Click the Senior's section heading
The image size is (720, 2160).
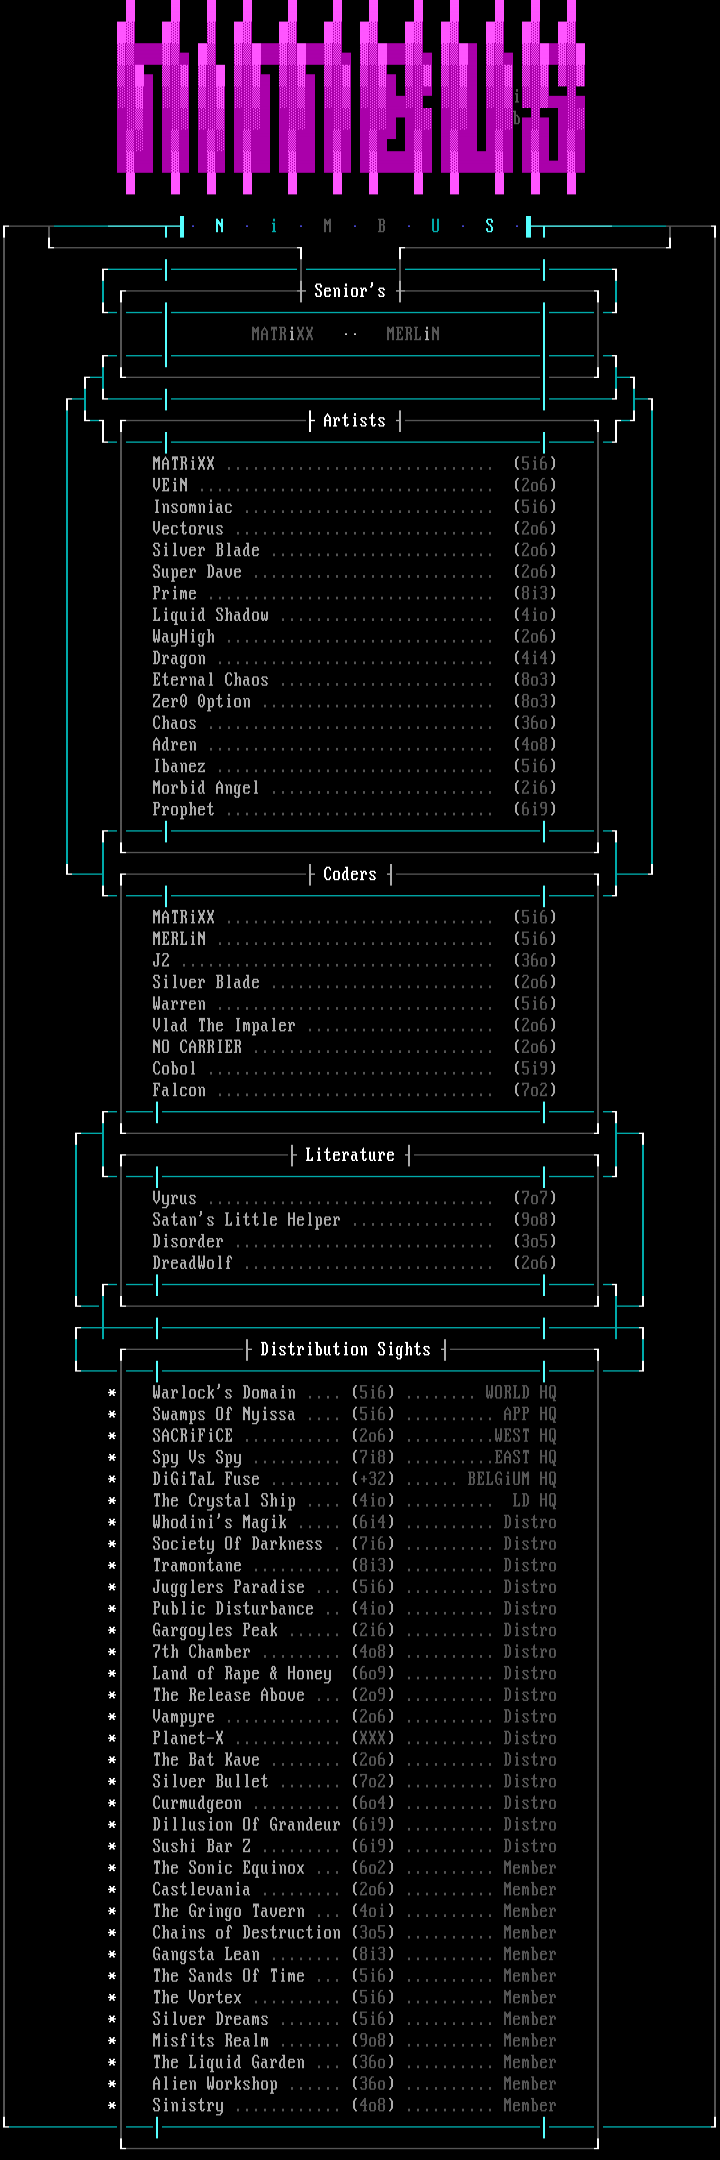(349, 291)
